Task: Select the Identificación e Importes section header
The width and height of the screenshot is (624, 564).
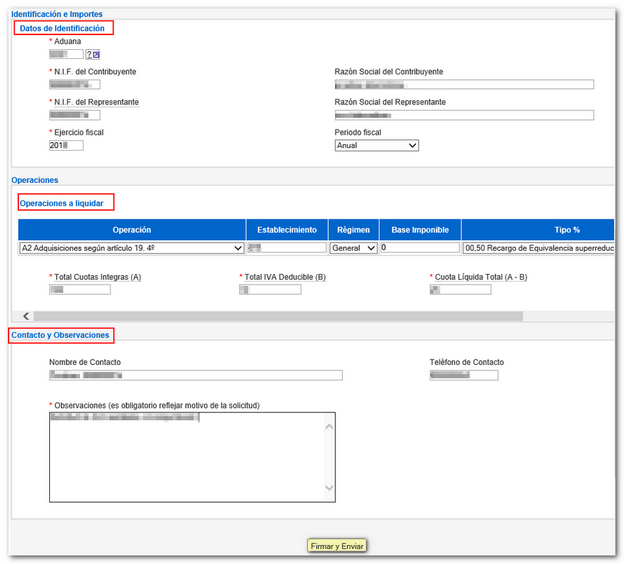Action: 56,14
